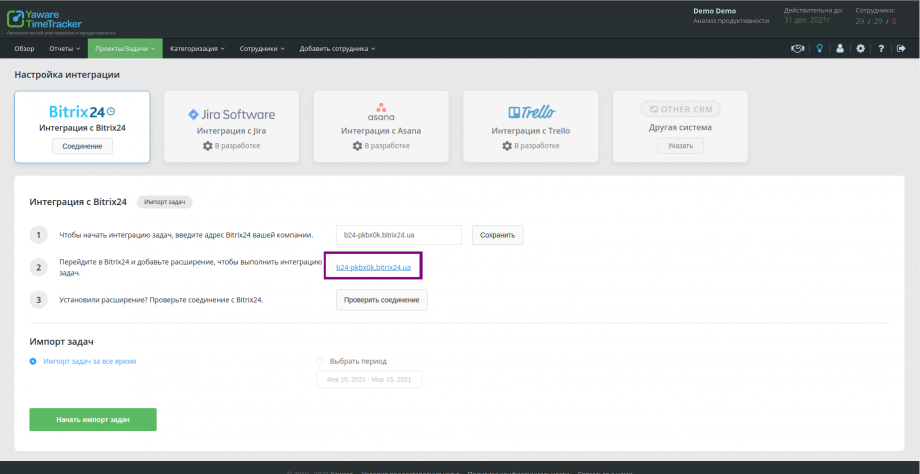Click the Другая система label
The height and width of the screenshot is (474, 920).
(681, 127)
